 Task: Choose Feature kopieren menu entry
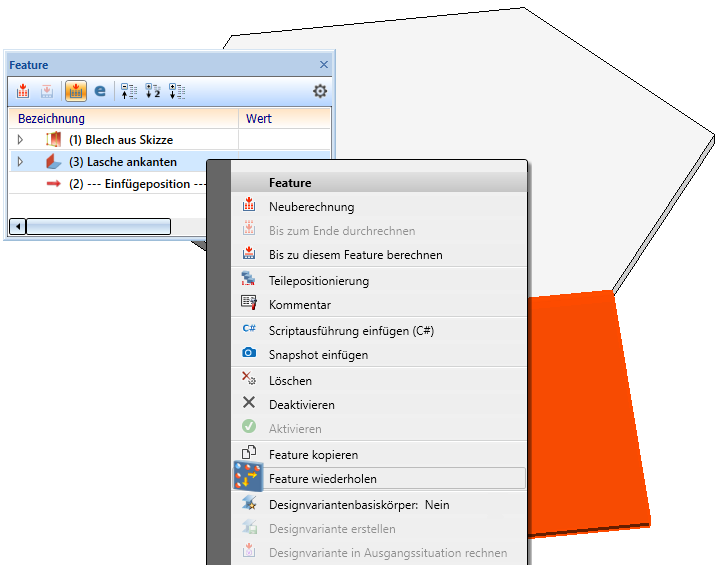[x=379, y=454]
